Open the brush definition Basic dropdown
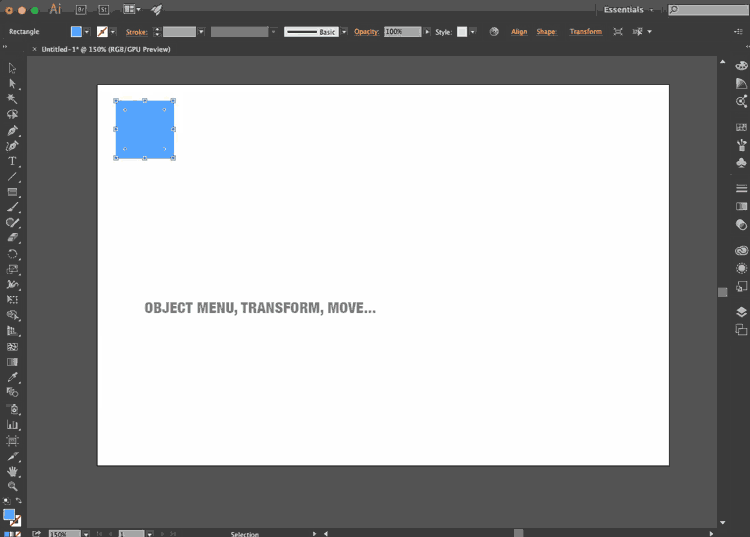This screenshot has width=750, height=537. coord(344,32)
